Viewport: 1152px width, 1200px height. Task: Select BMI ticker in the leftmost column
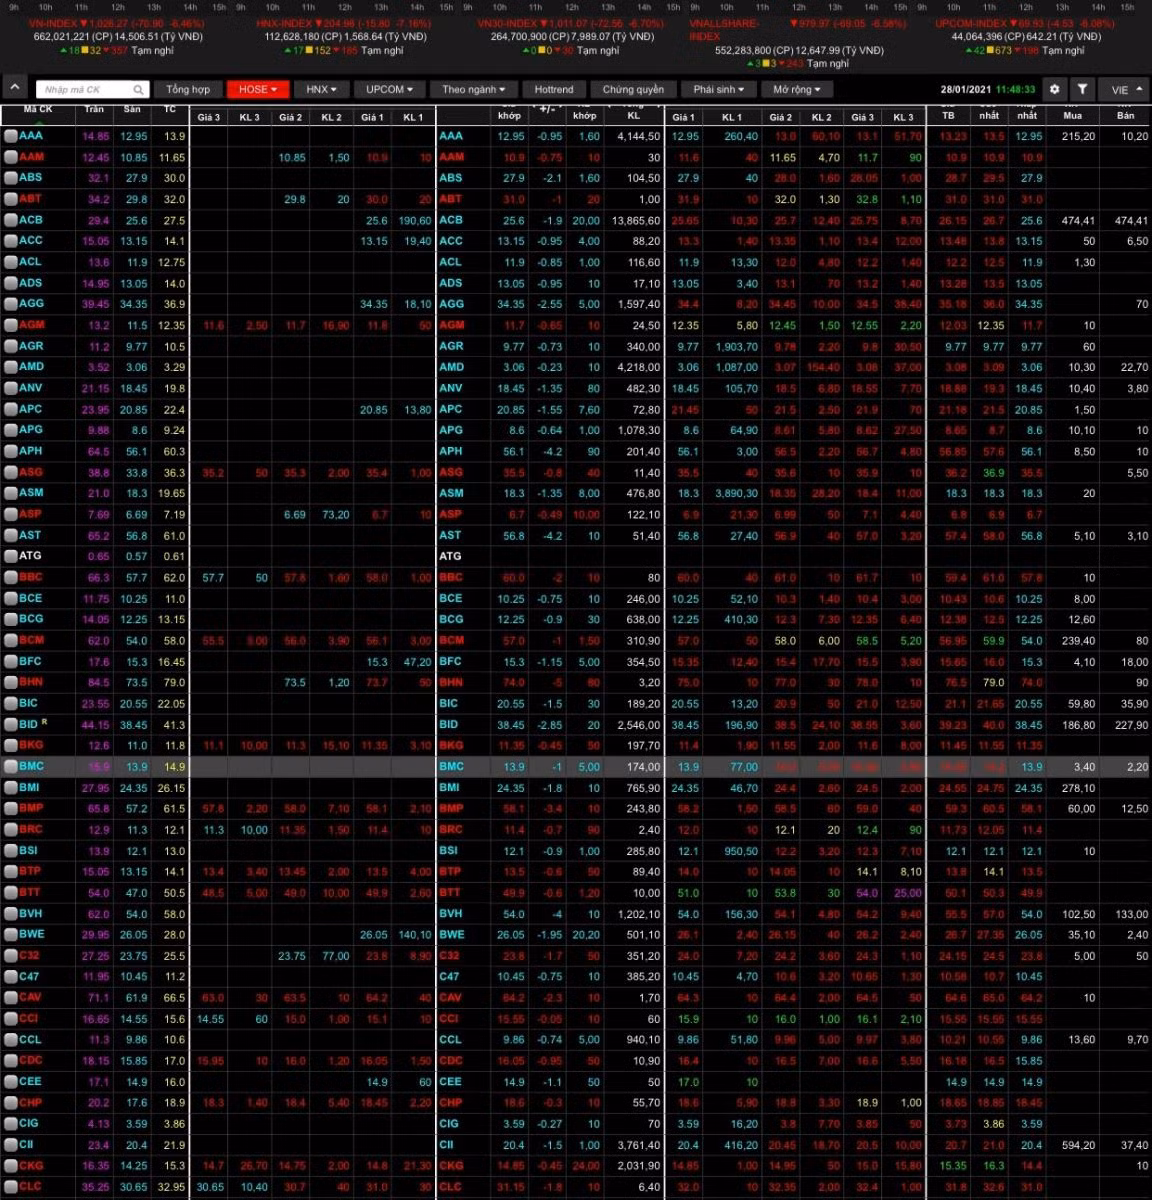point(30,788)
